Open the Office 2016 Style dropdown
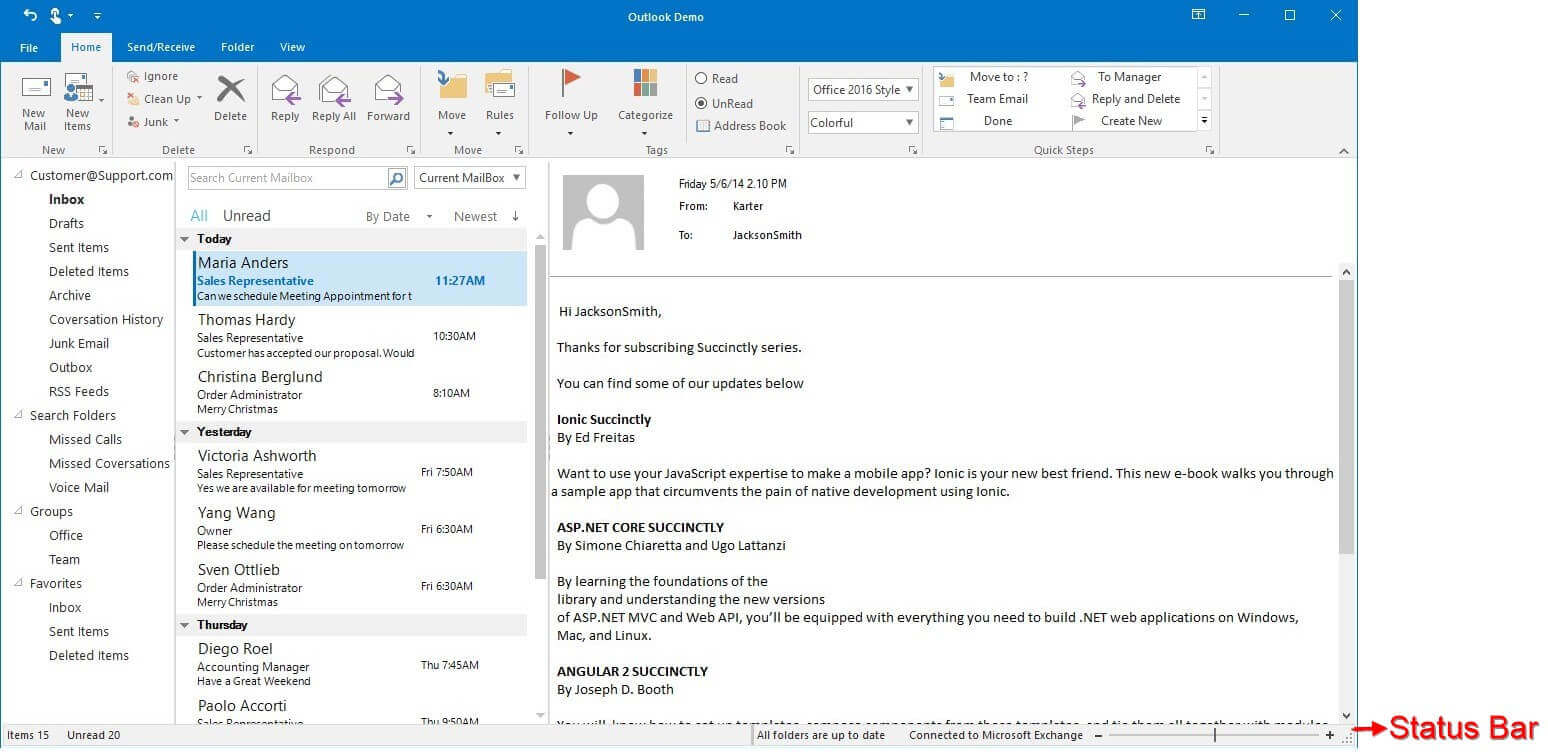This screenshot has height=754, width=1548. pos(862,90)
